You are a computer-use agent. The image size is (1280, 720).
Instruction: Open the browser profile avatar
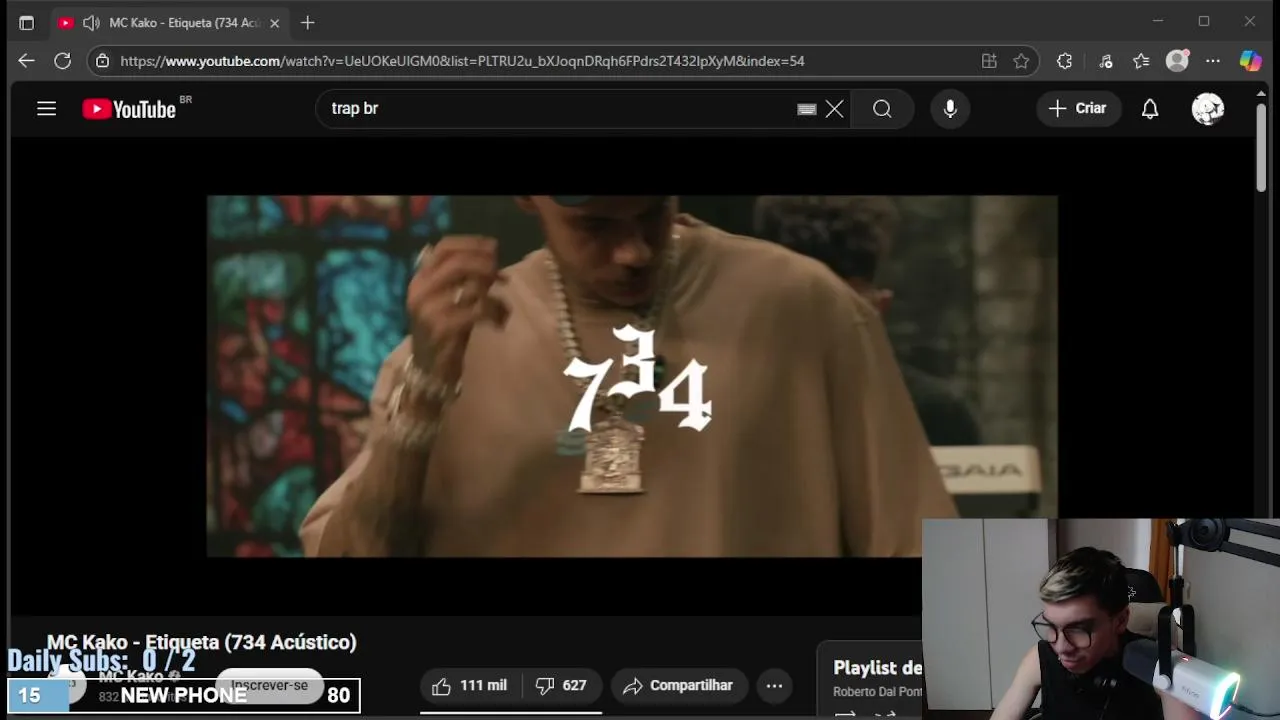[1178, 61]
